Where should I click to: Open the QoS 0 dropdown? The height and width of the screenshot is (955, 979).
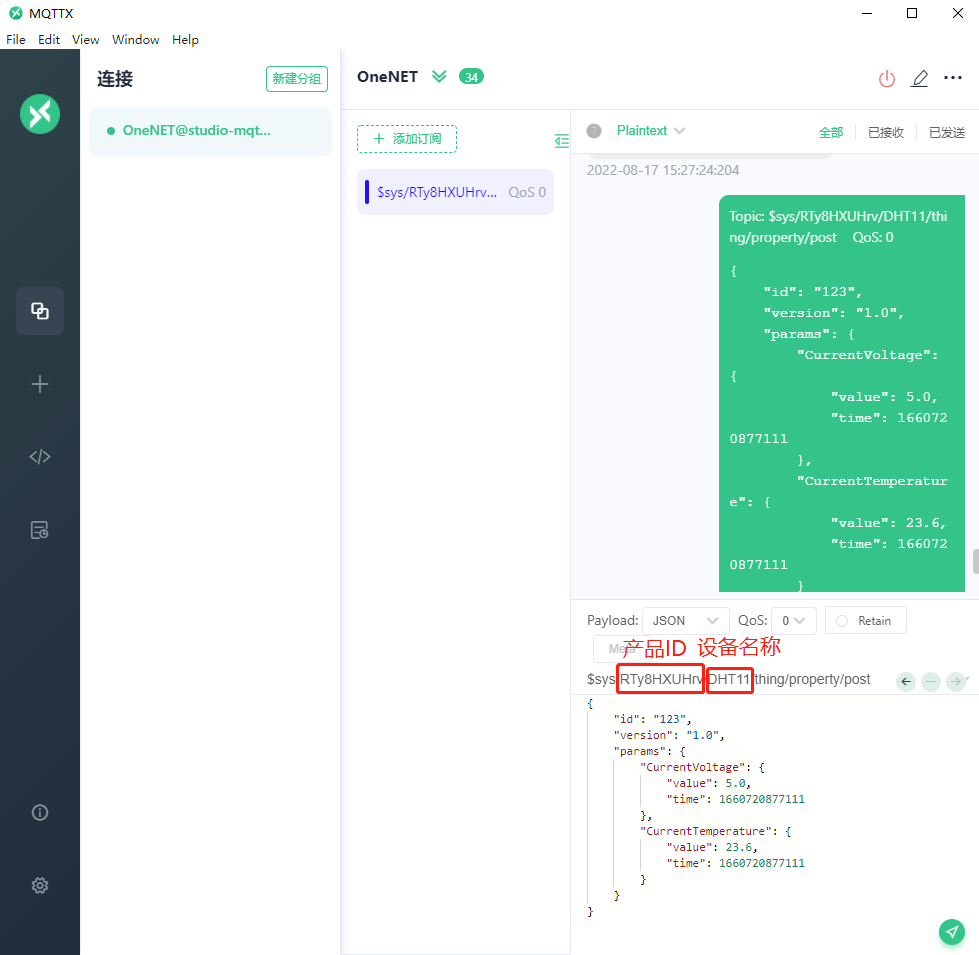click(794, 620)
